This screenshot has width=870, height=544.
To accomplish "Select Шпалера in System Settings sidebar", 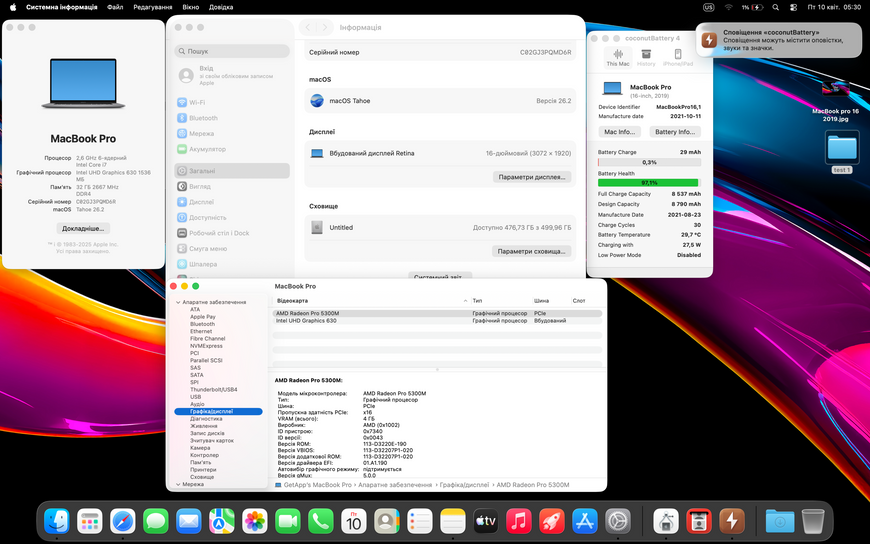I will [232, 264].
